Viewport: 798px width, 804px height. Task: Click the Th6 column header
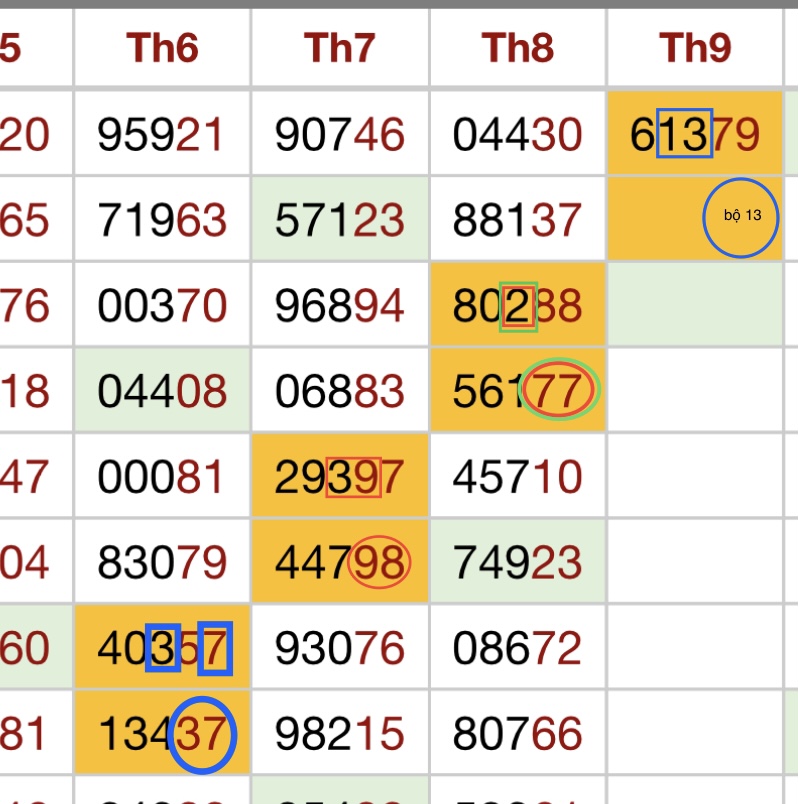point(162,48)
